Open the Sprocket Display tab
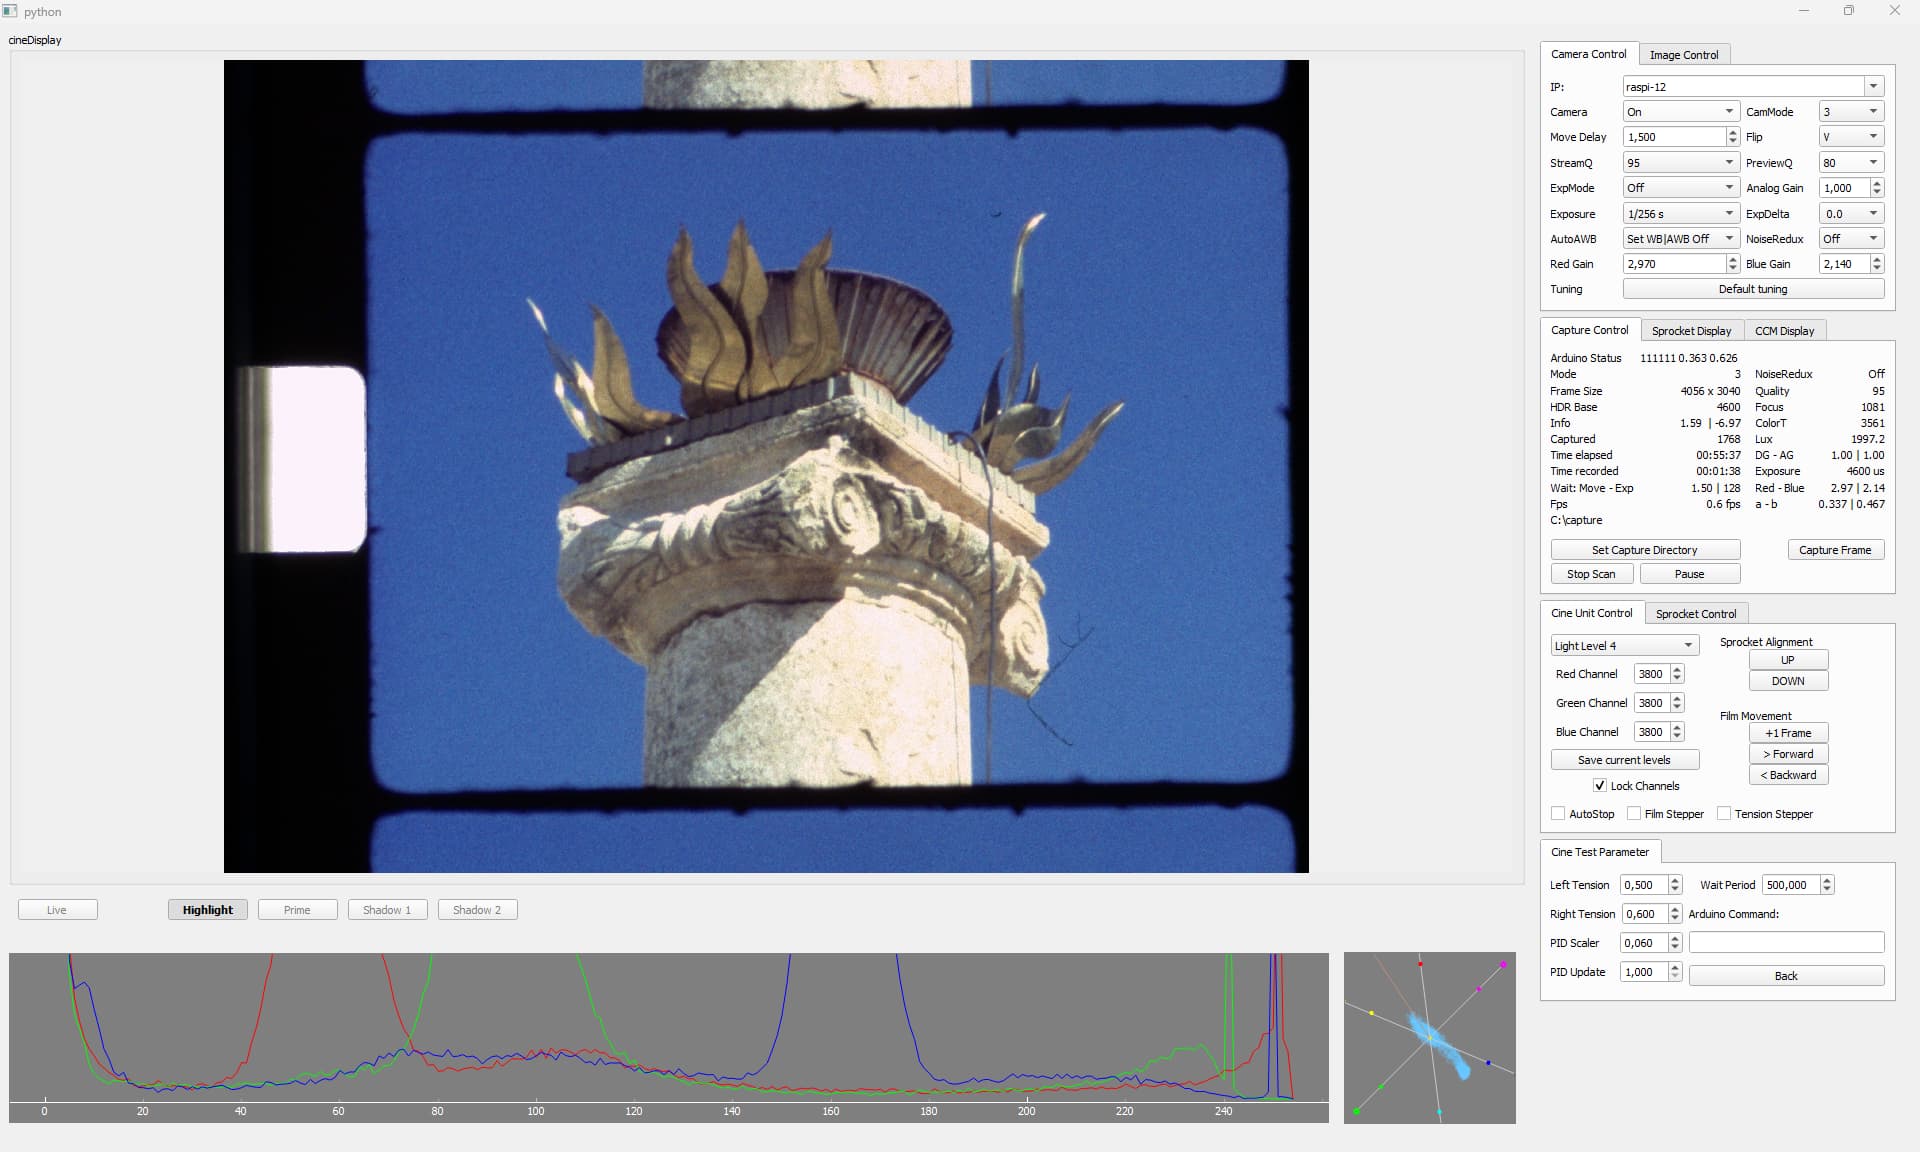This screenshot has height=1152, width=1920. tap(1691, 331)
